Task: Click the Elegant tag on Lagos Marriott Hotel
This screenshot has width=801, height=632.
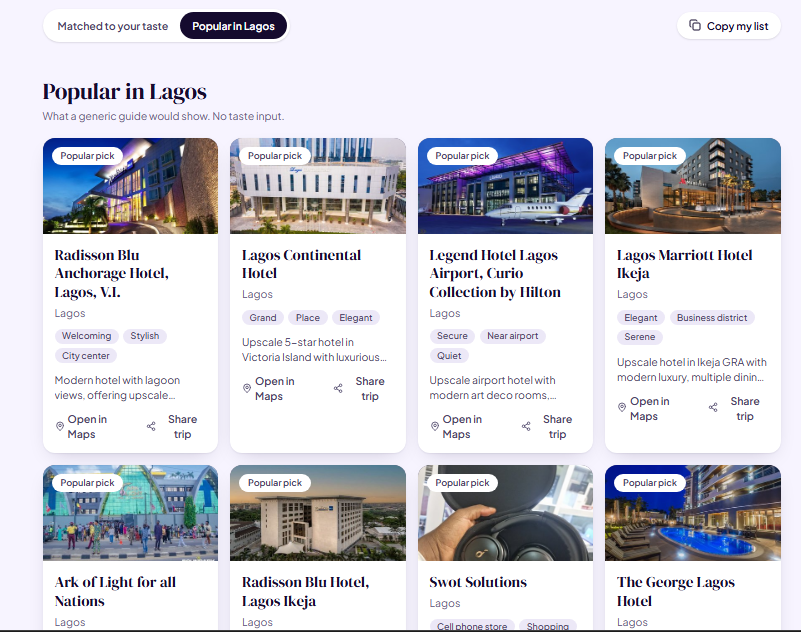Action: pos(641,318)
